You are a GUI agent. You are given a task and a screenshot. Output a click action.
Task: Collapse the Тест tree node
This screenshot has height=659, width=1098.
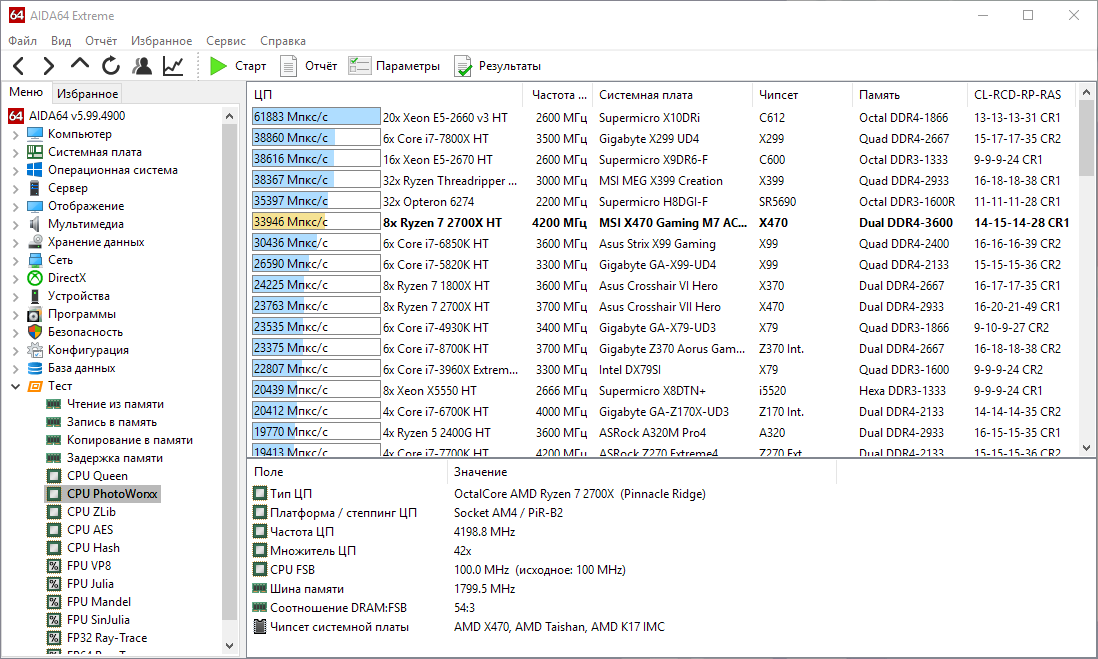tap(15, 386)
